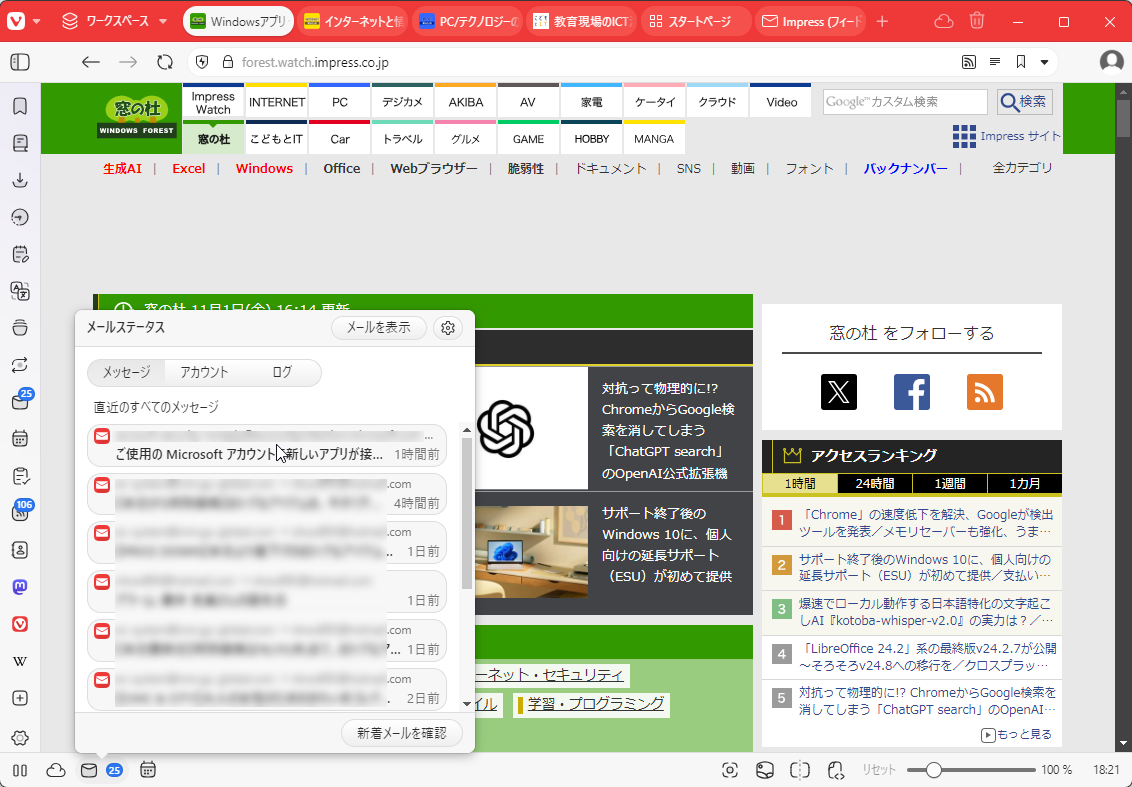Click the 新着メールを確認 button
The height and width of the screenshot is (787, 1132).
coord(401,733)
